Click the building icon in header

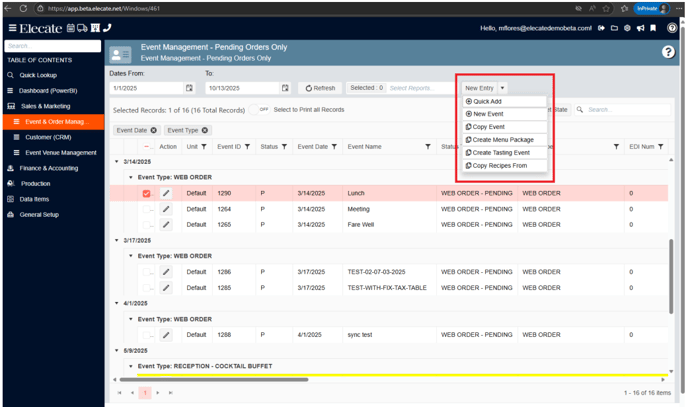tap(95, 28)
